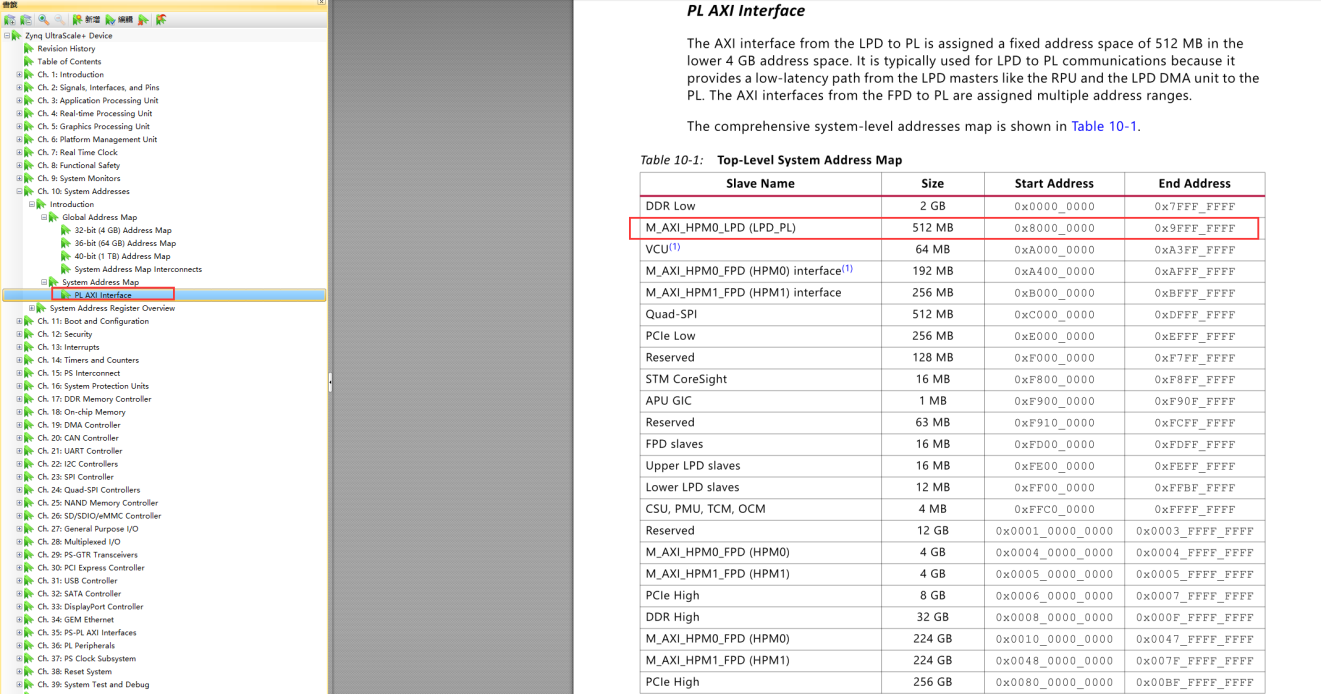The image size is (1321, 694).
Task: Click end address 0x9FFF_FFFF cell
Action: point(1194,228)
